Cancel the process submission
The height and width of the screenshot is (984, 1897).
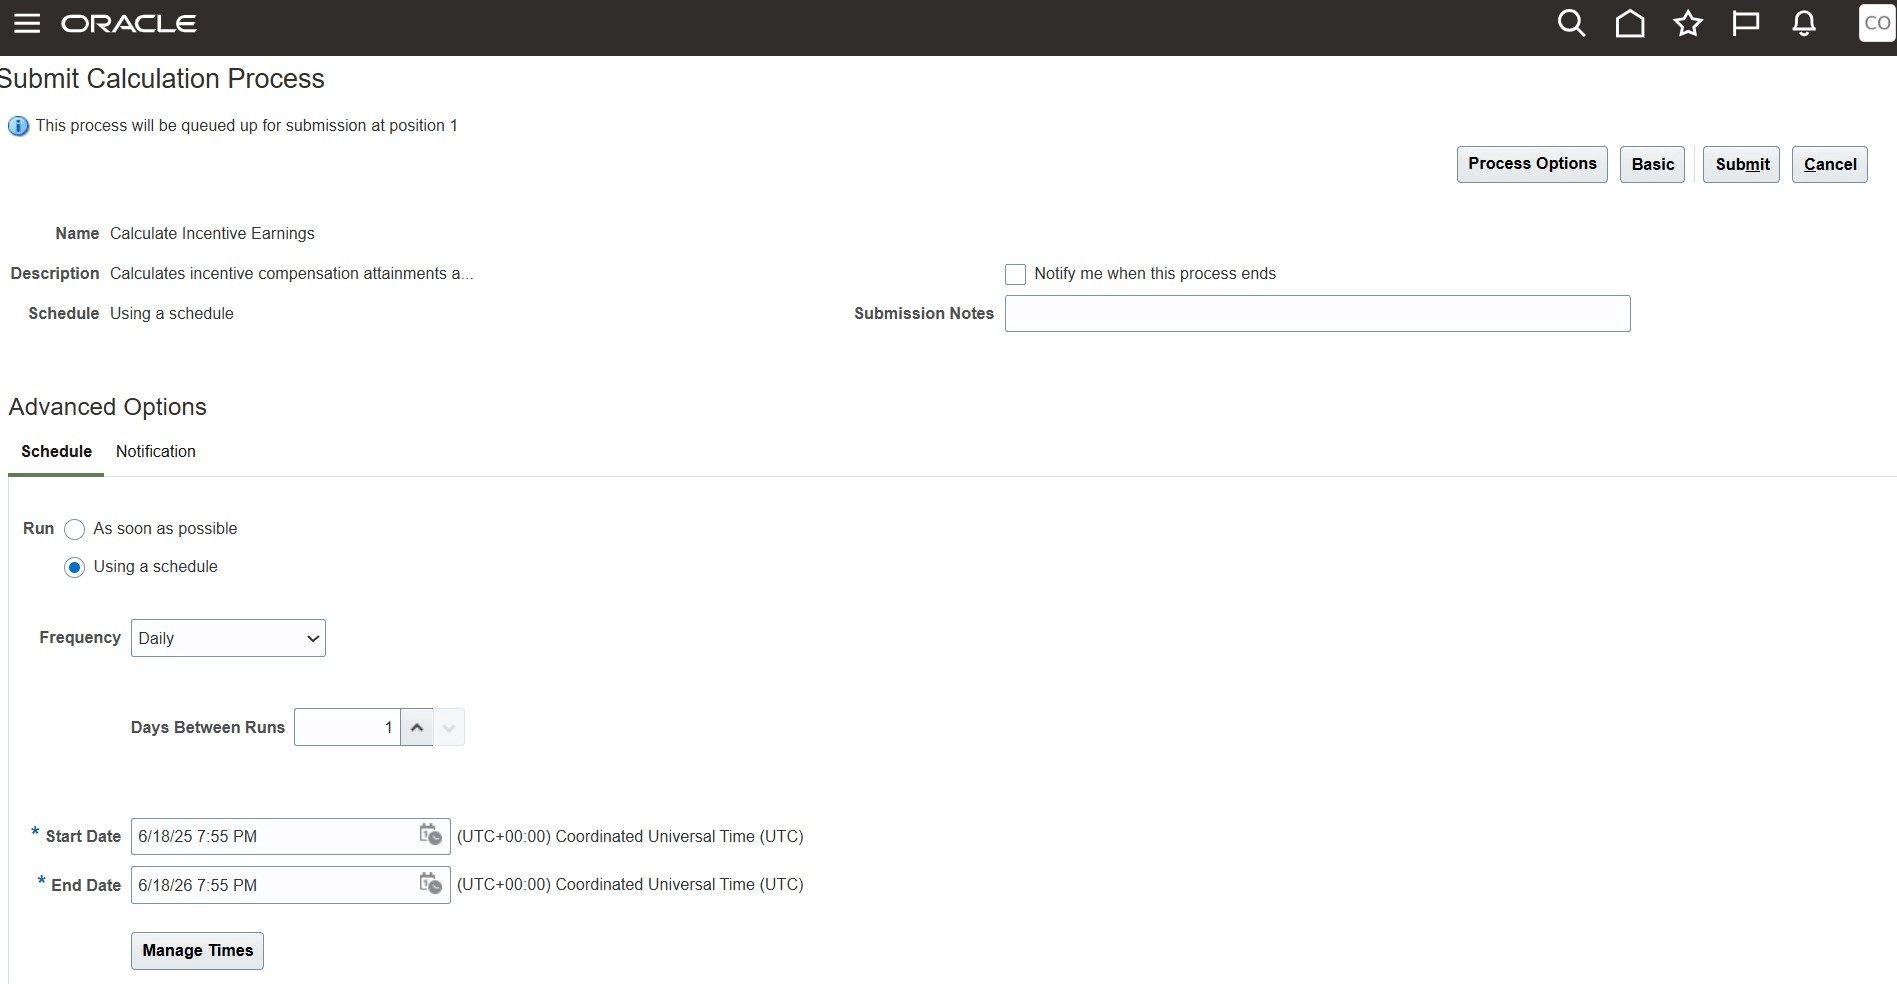click(1830, 164)
